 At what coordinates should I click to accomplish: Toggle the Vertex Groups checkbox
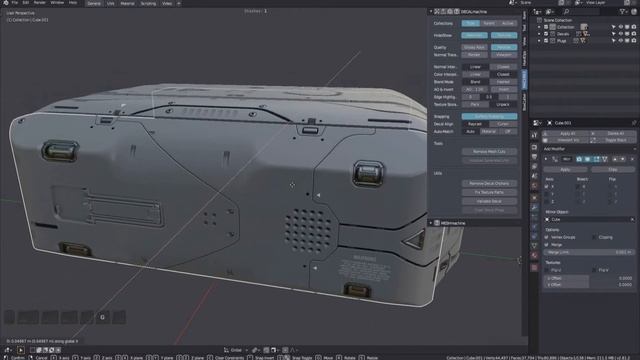[547, 237]
